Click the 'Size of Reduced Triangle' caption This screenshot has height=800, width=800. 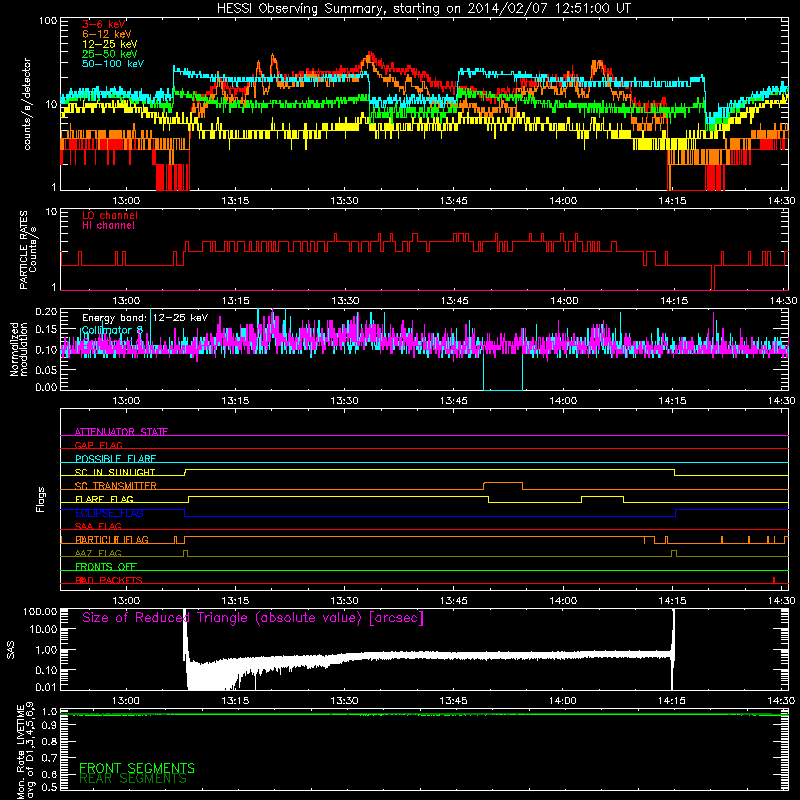[x=253, y=618]
